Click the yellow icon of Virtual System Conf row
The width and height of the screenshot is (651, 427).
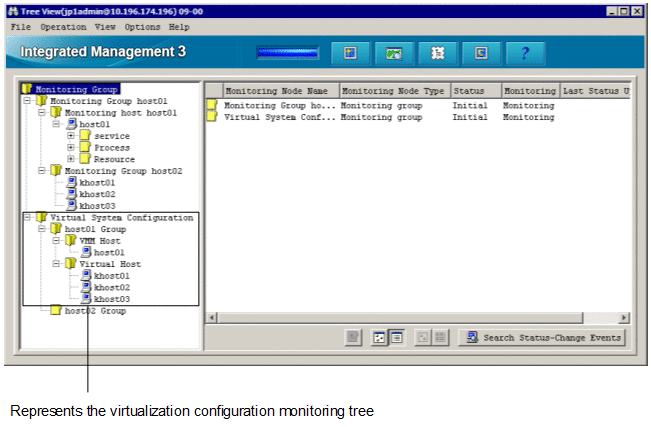coord(211,117)
